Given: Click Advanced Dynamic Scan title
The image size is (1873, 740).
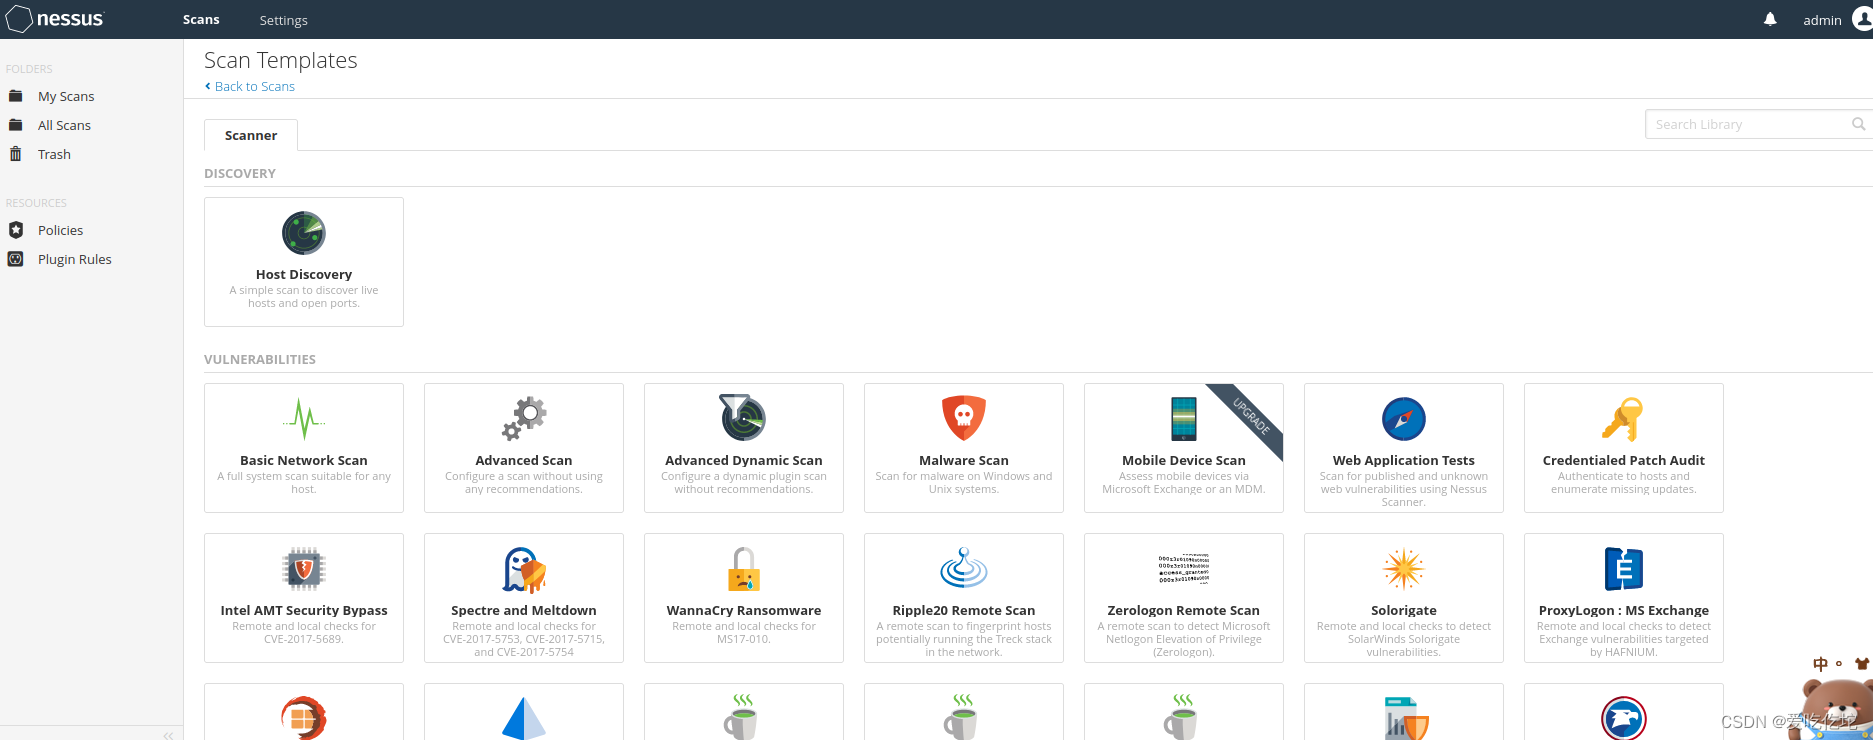Looking at the screenshot, I should (x=744, y=460).
